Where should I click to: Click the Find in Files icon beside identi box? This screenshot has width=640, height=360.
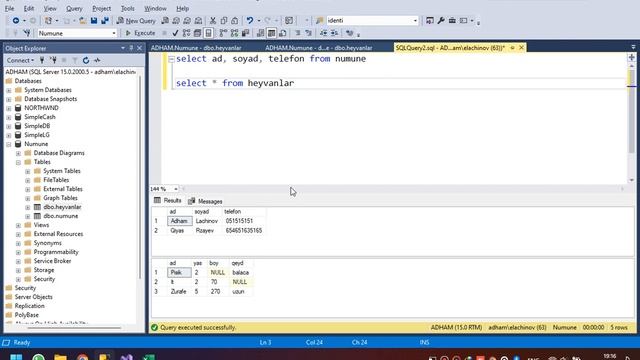point(320,20)
